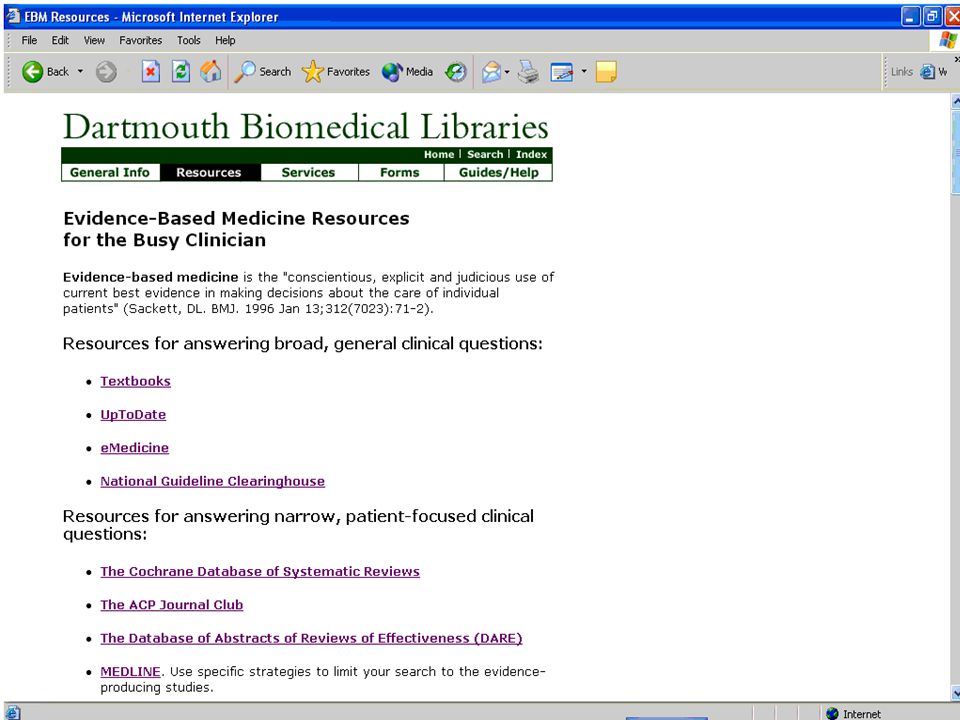Click the Mail envelope icon
Image resolution: width=960 pixels, height=720 pixels.
(x=491, y=72)
